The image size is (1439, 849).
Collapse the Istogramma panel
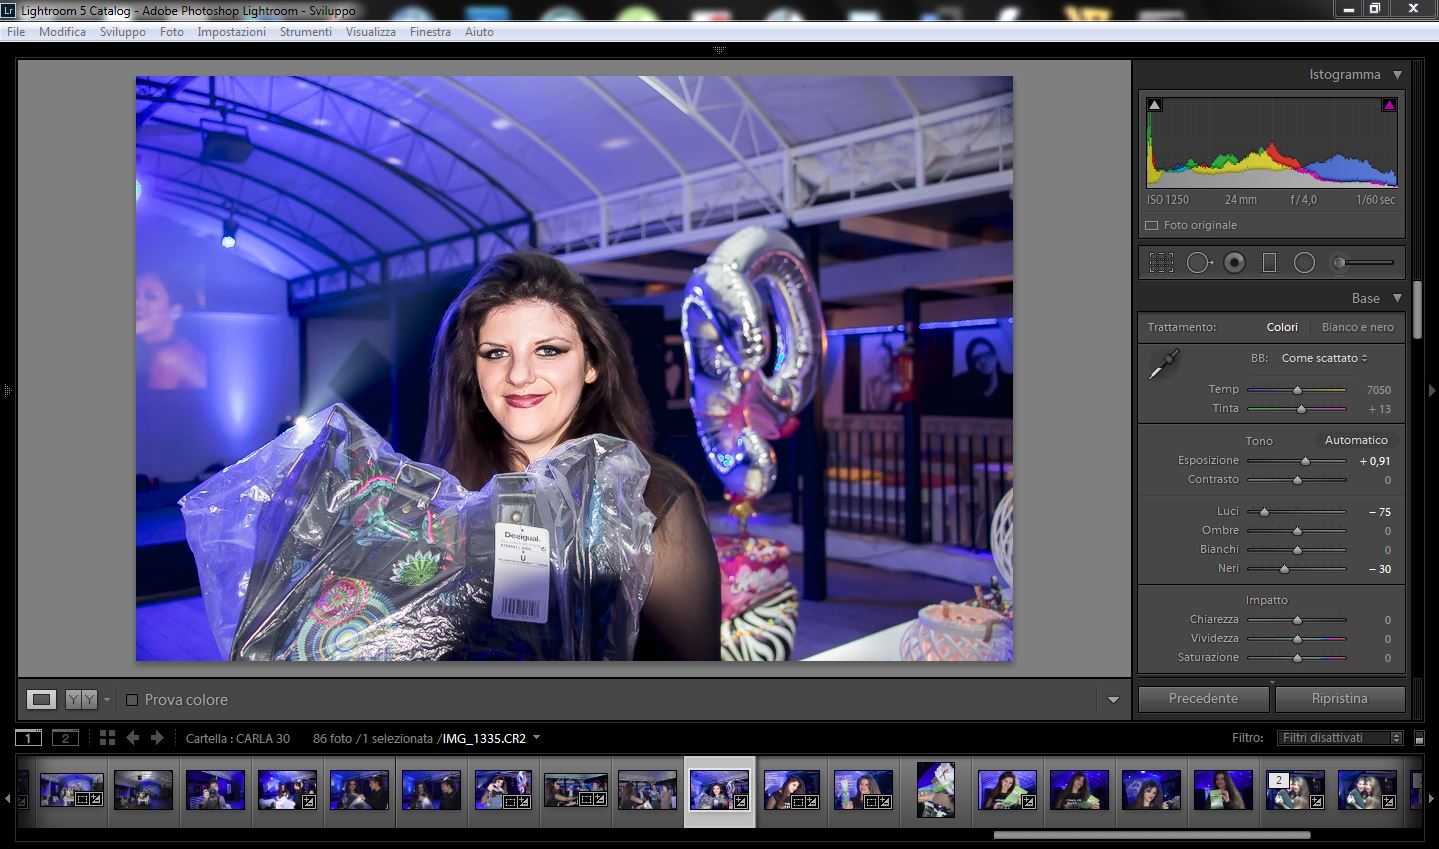(1397, 73)
